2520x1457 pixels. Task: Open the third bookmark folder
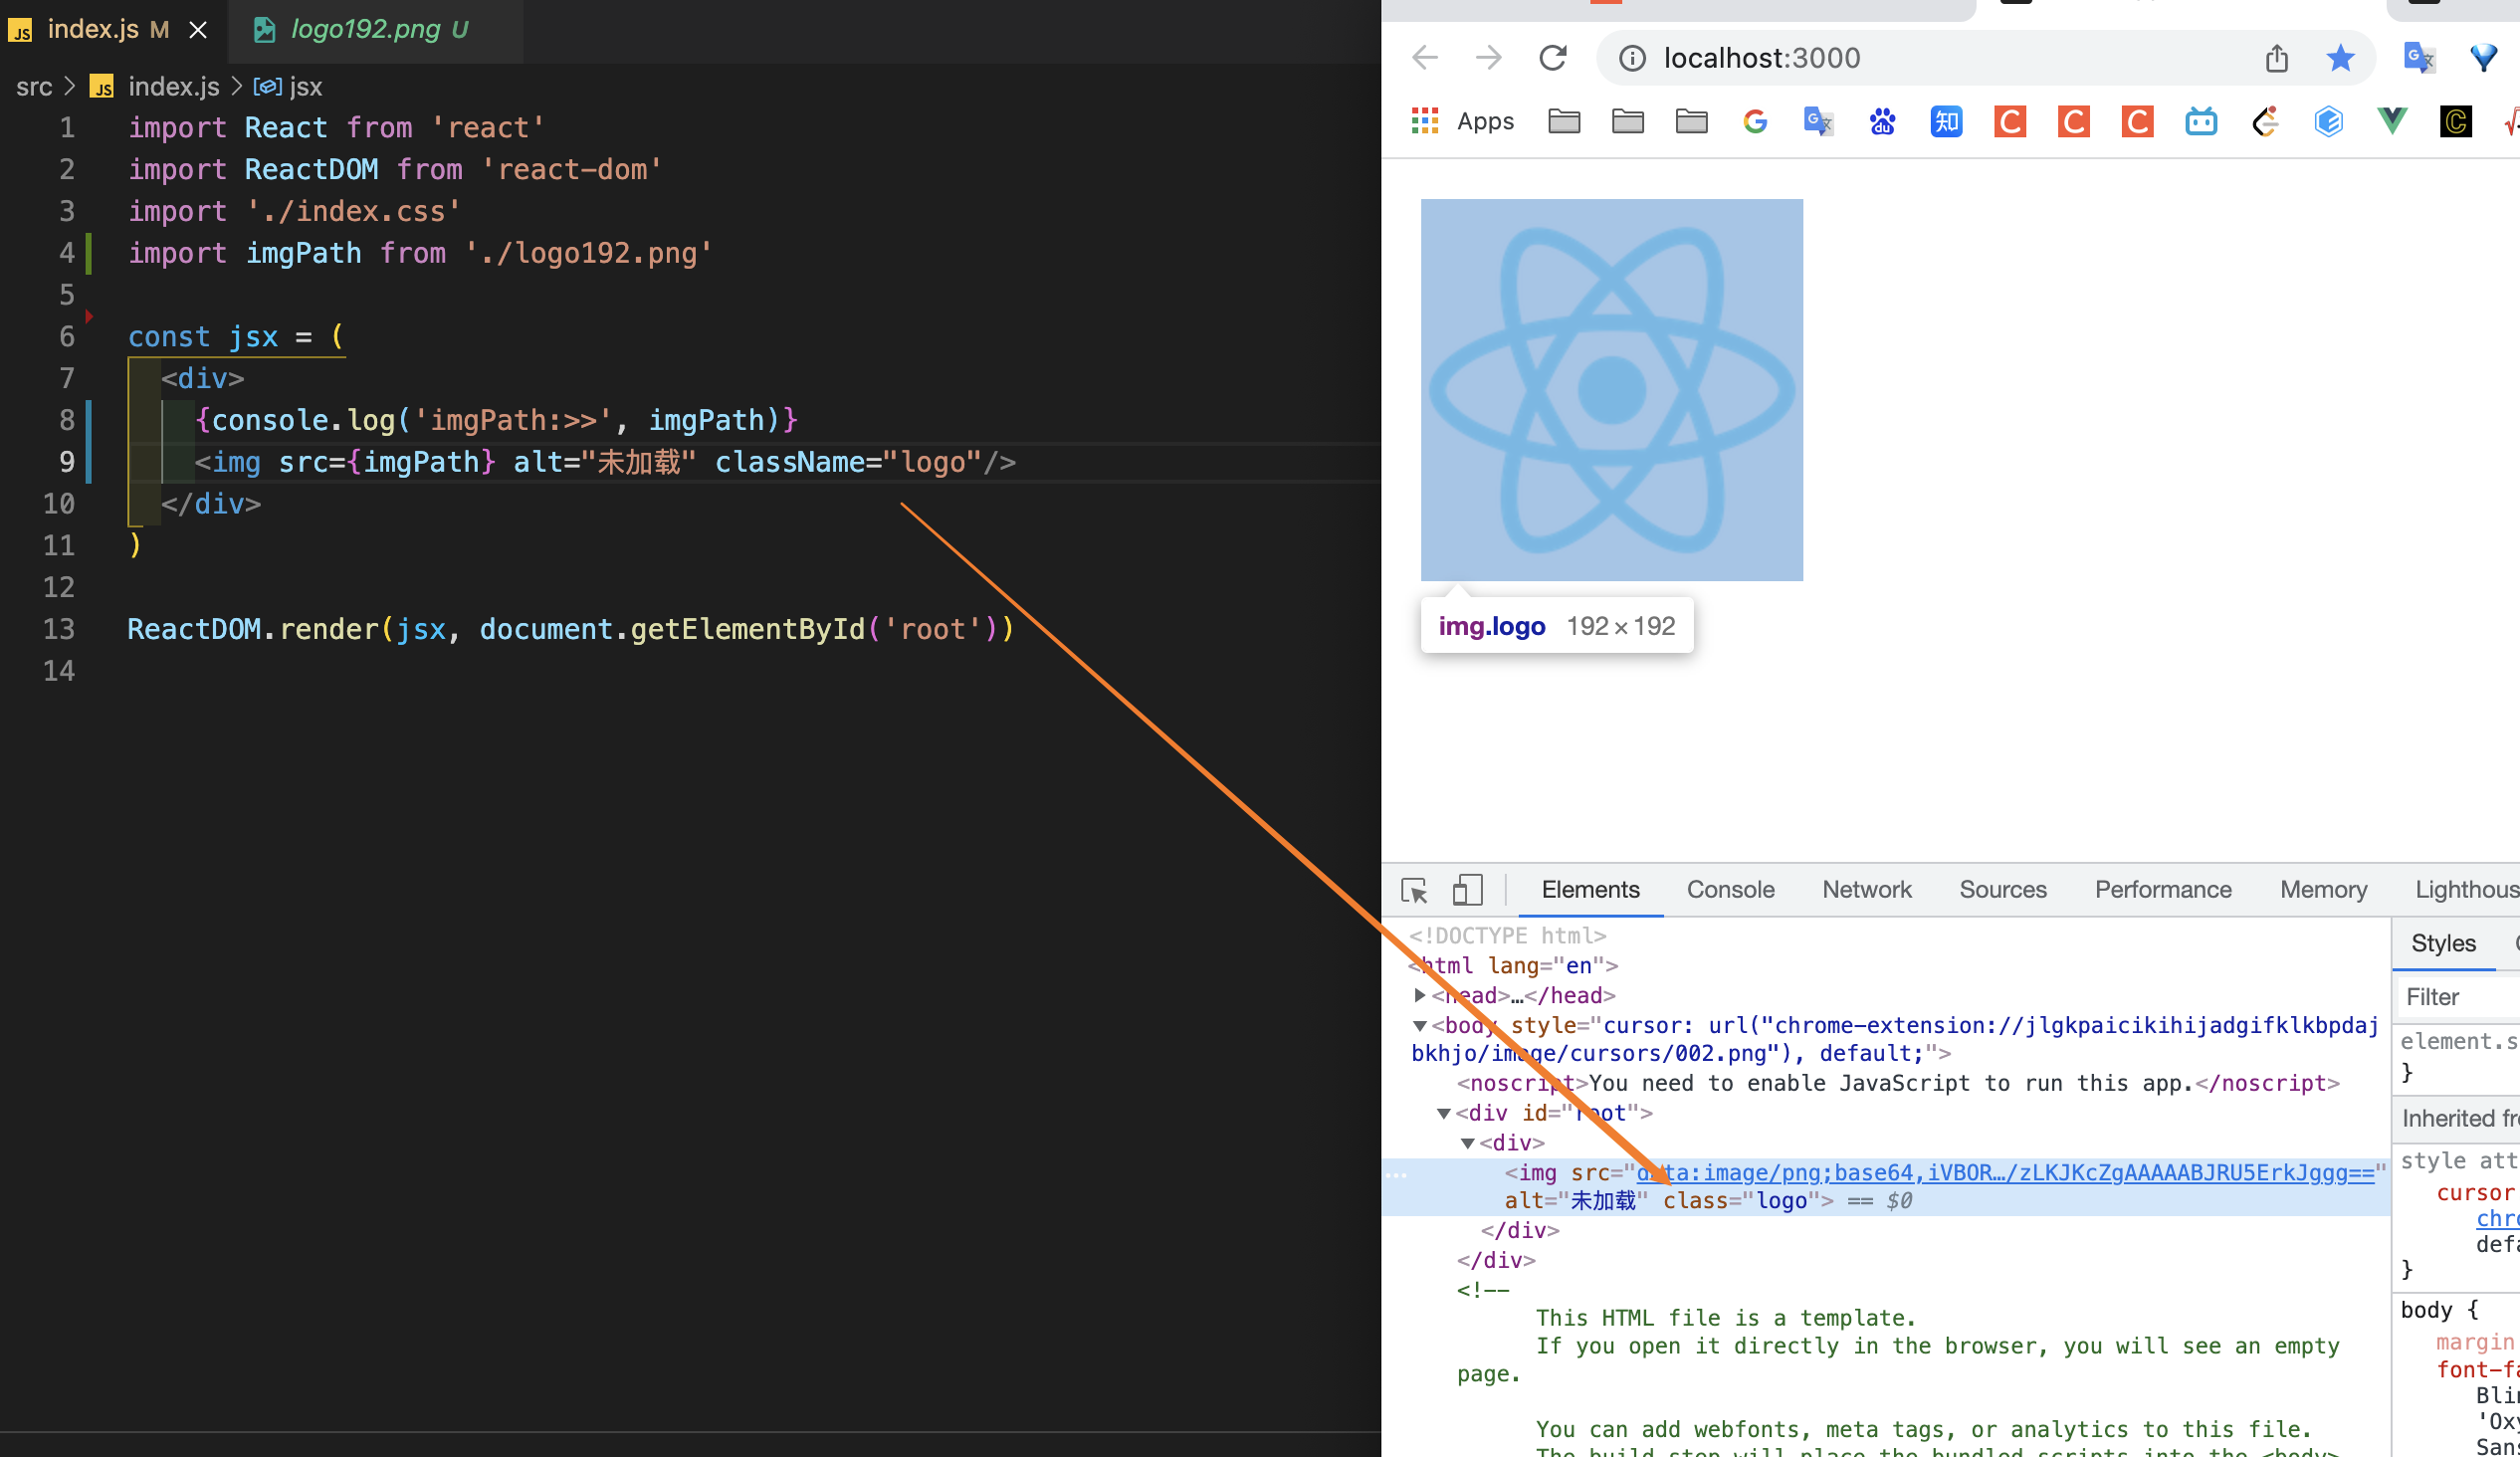click(1692, 122)
